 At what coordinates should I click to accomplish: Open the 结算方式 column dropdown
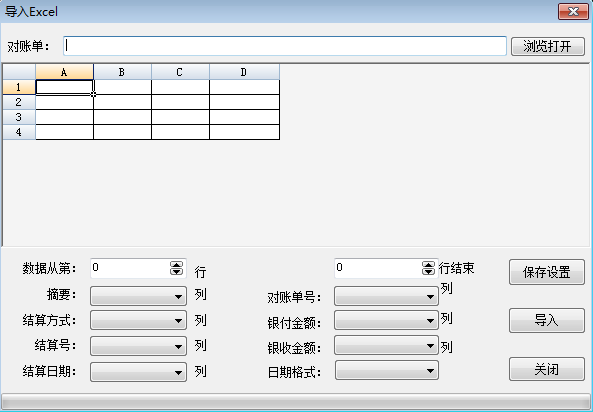(x=138, y=320)
